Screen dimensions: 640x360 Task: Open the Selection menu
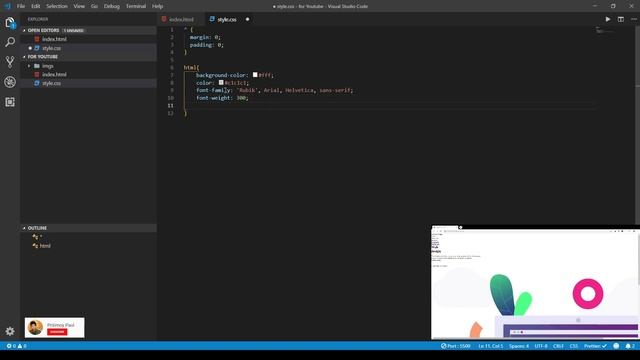pos(57,6)
